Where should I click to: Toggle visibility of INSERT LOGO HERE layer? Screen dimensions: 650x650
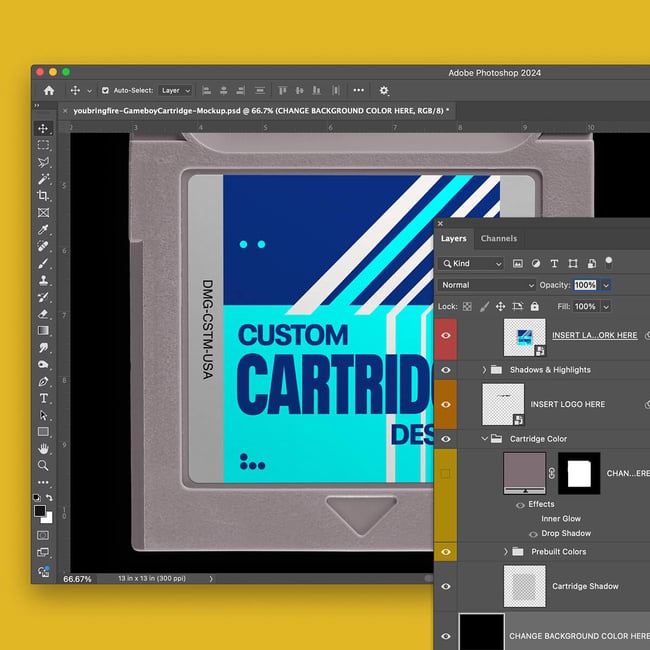pyautogui.click(x=446, y=404)
